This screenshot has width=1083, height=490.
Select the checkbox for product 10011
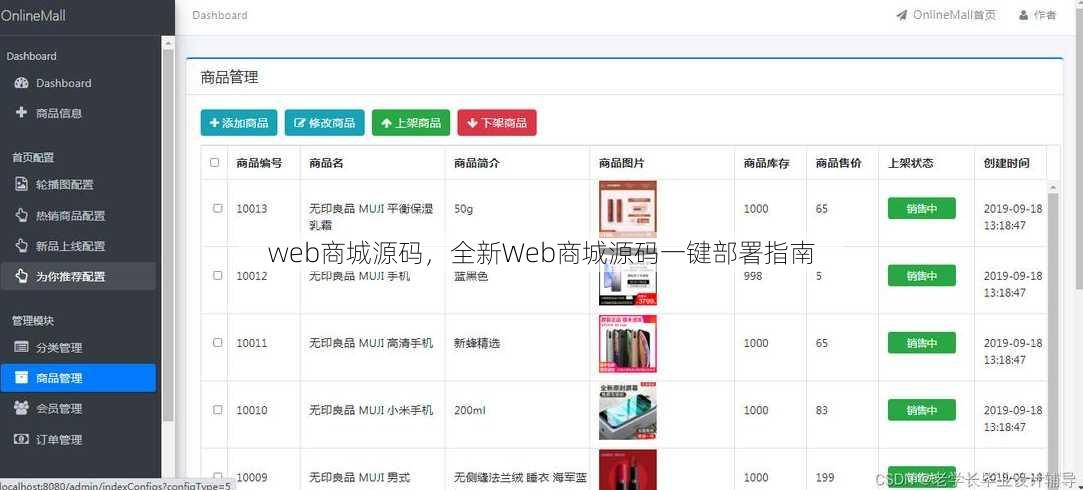[218, 342]
